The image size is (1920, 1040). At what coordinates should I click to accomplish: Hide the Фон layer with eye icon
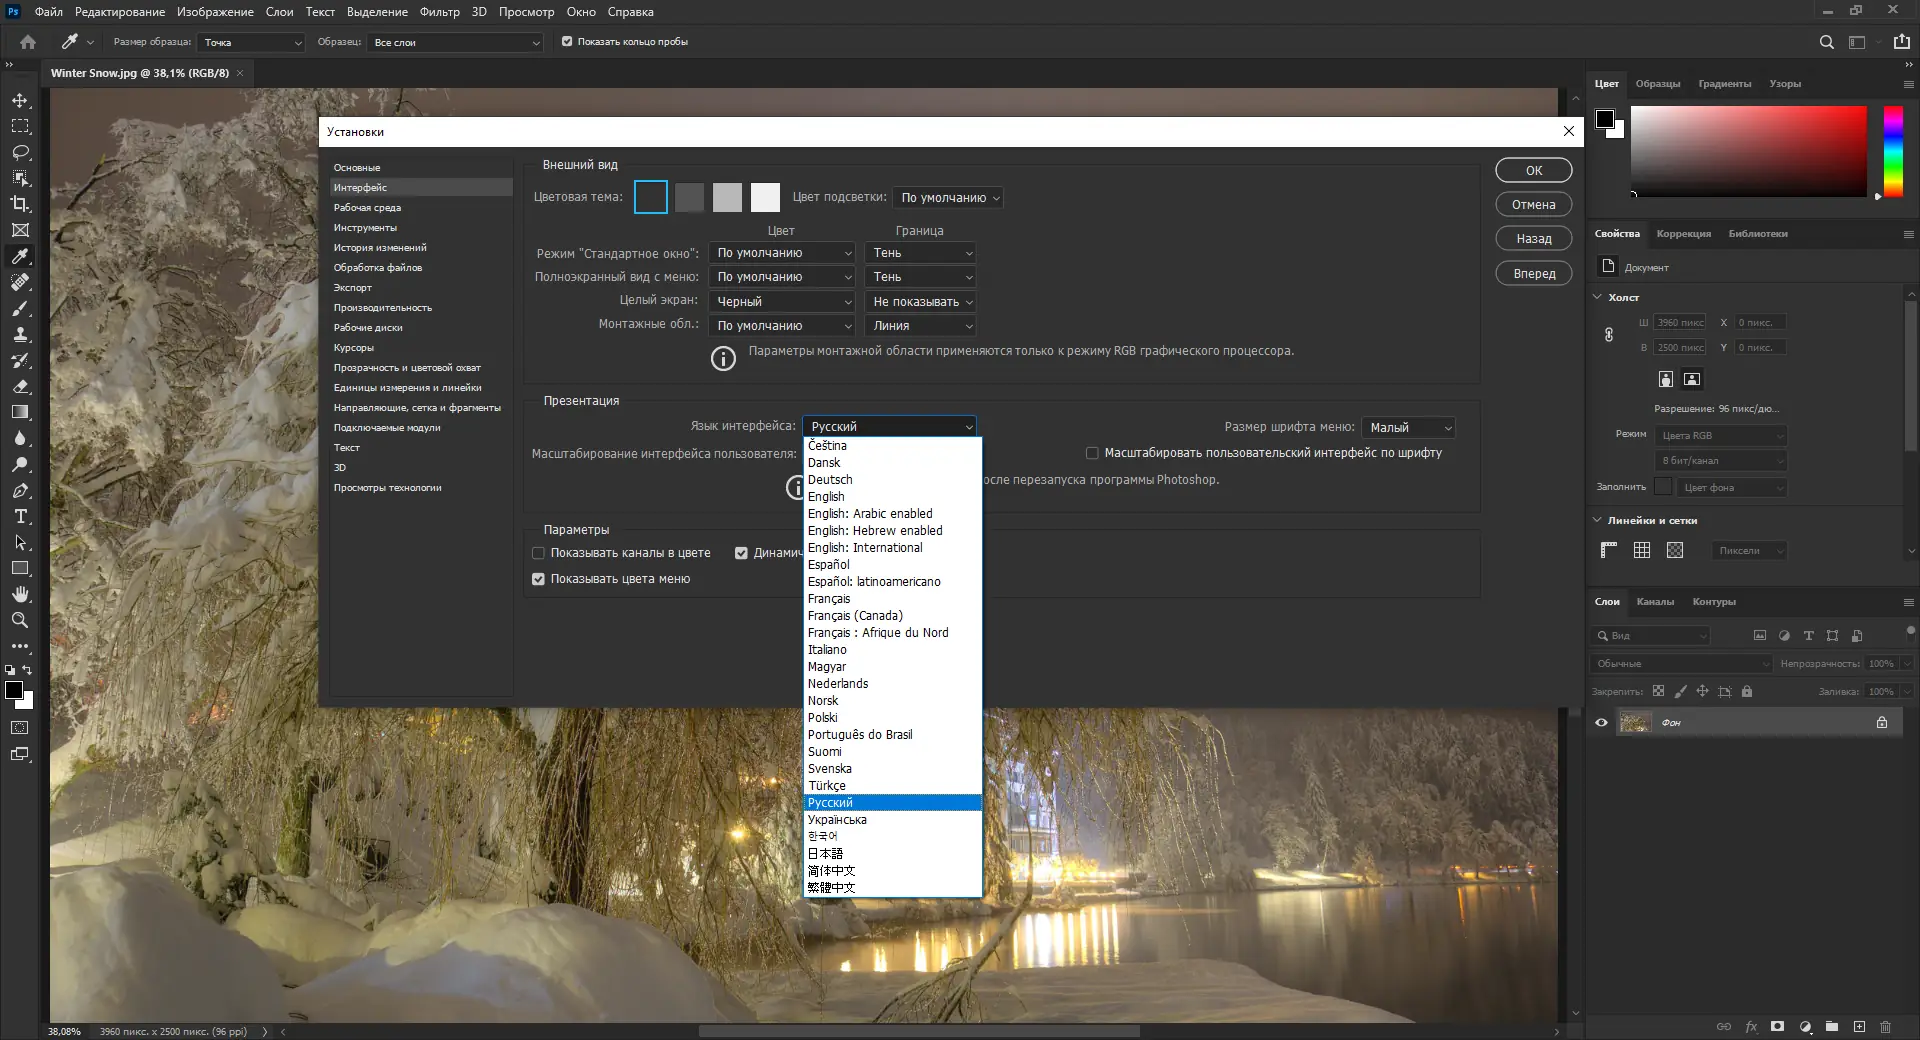(1601, 723)
